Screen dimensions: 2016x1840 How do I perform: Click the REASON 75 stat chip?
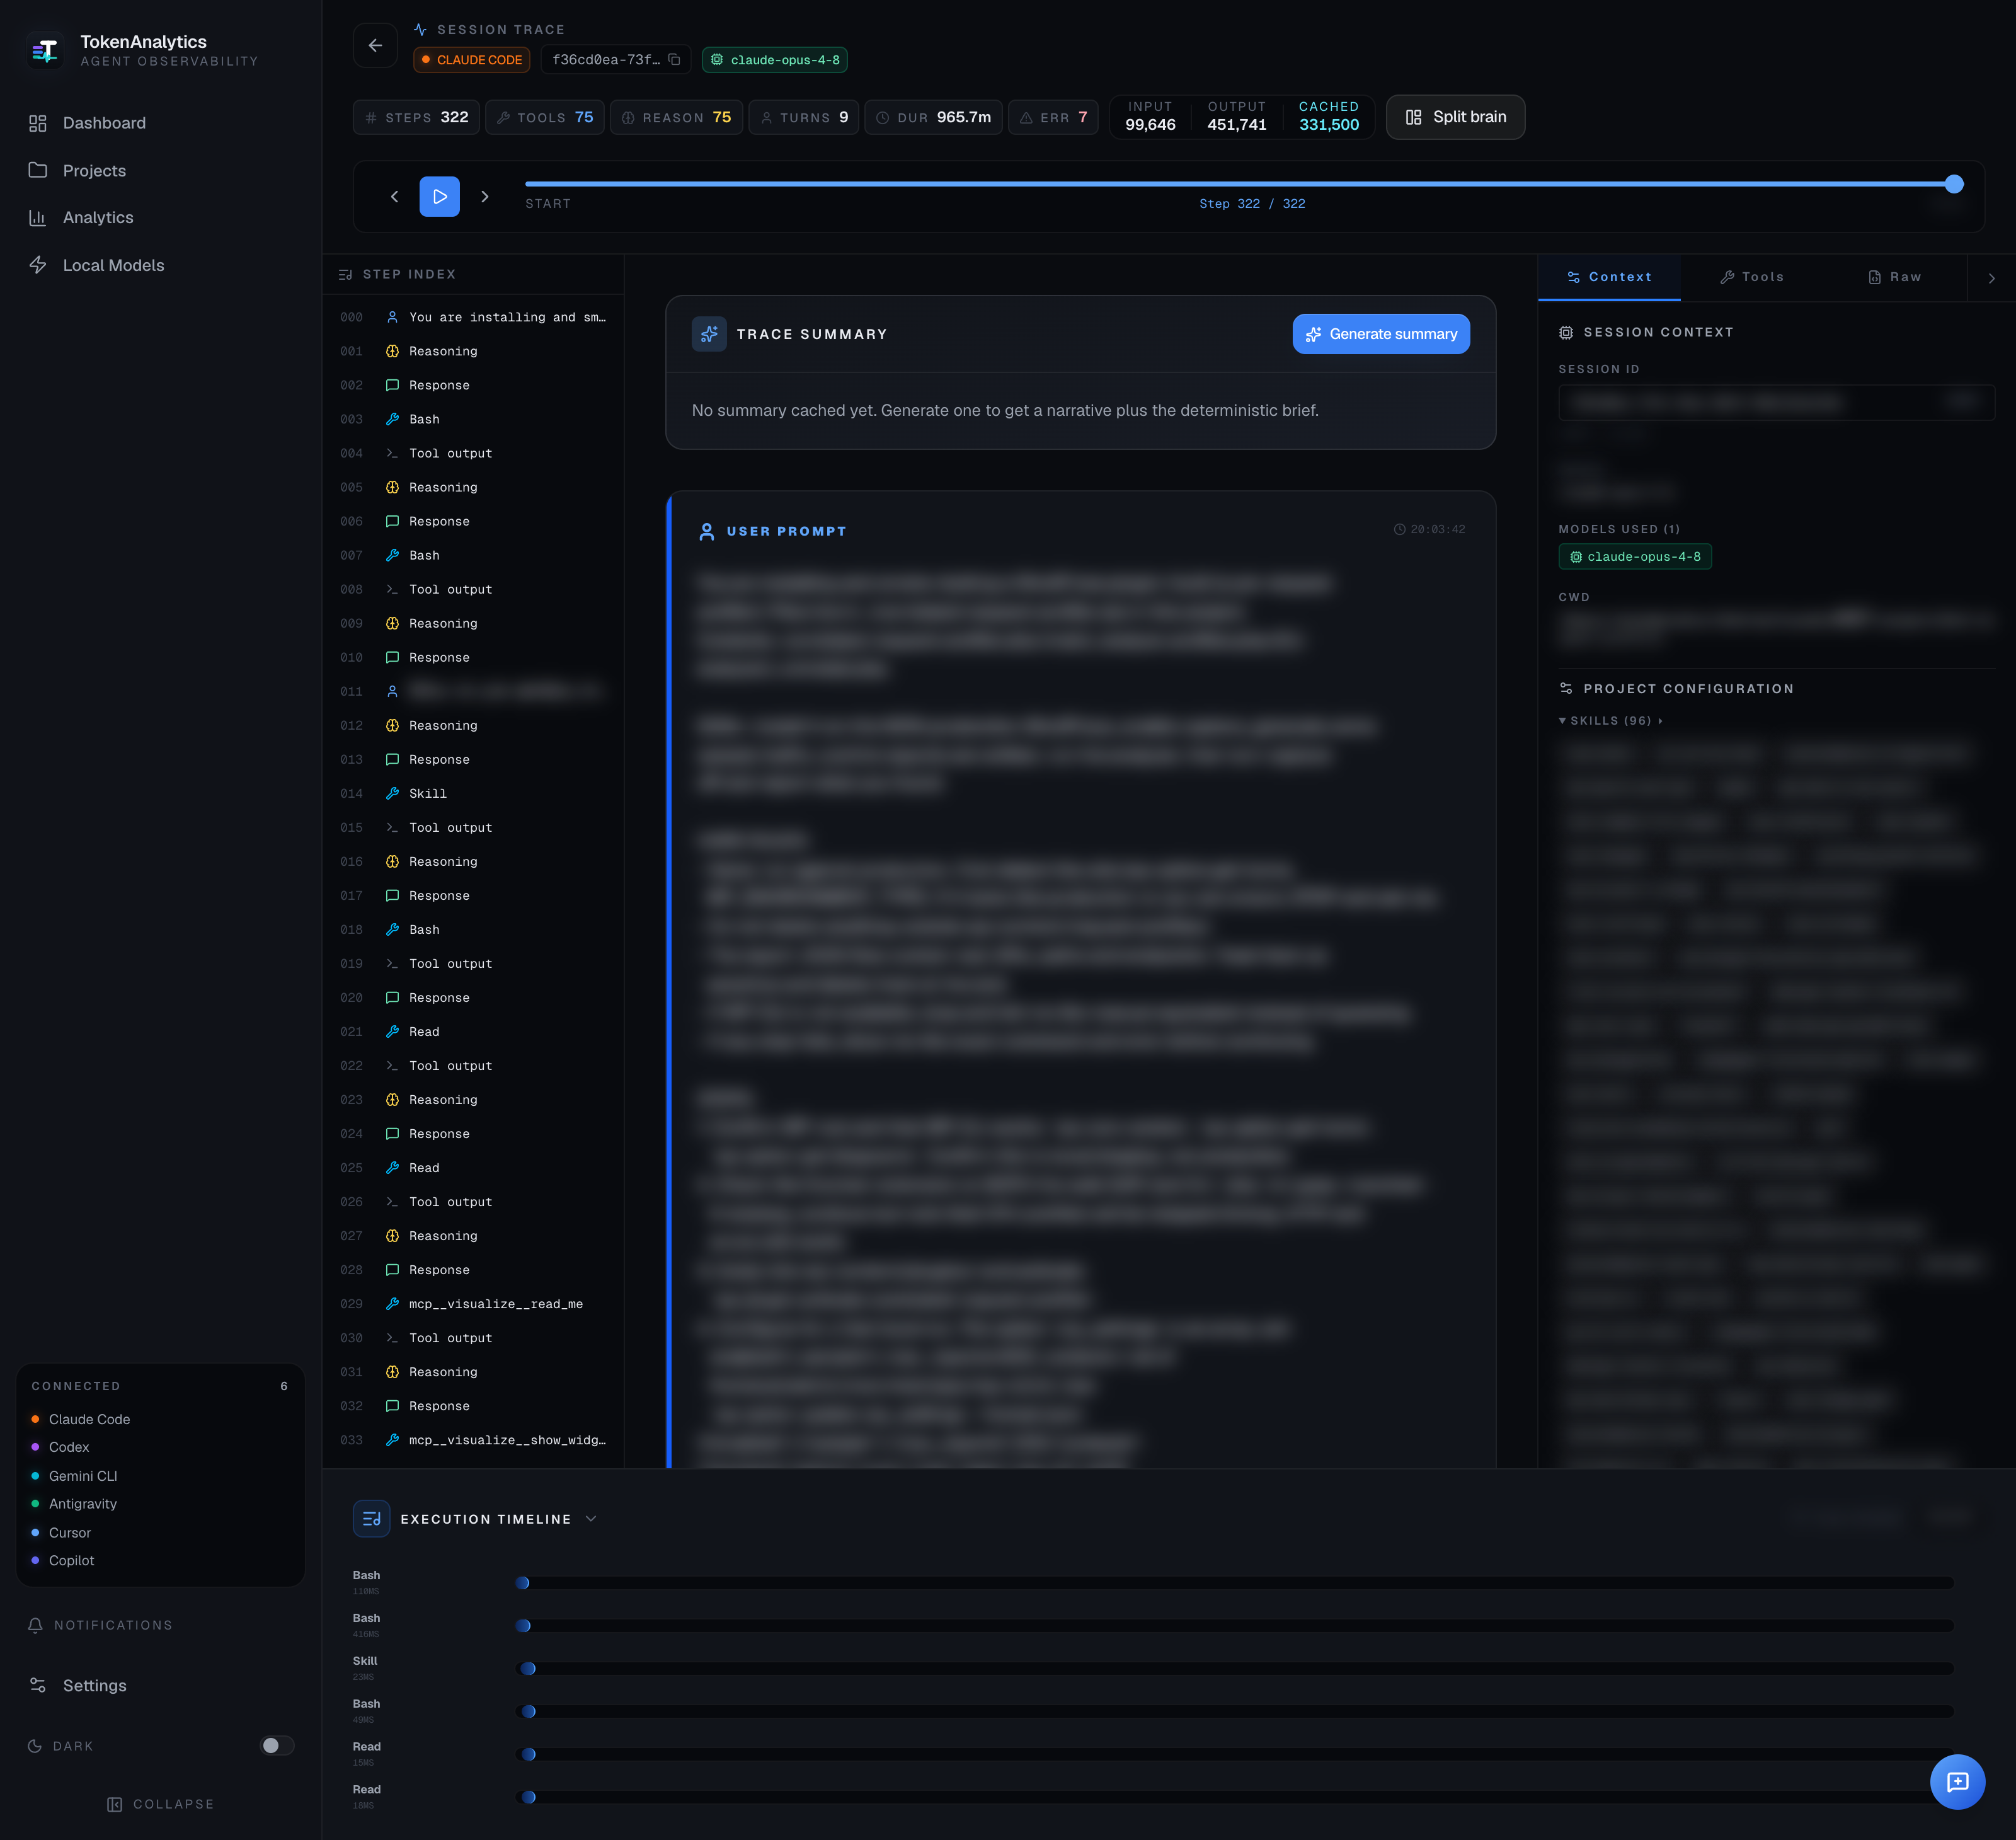coord(676,117)
